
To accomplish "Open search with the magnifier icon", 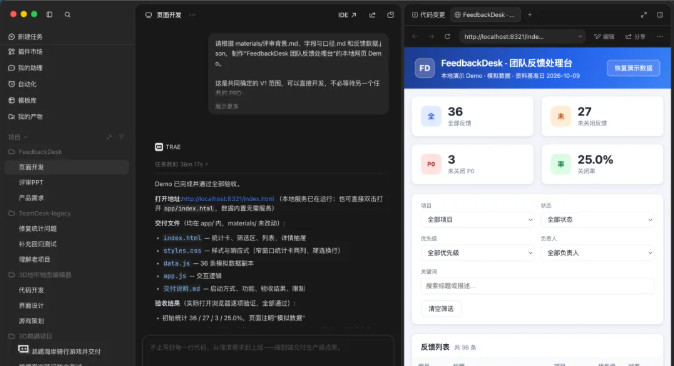I will (x=67, y=14).
